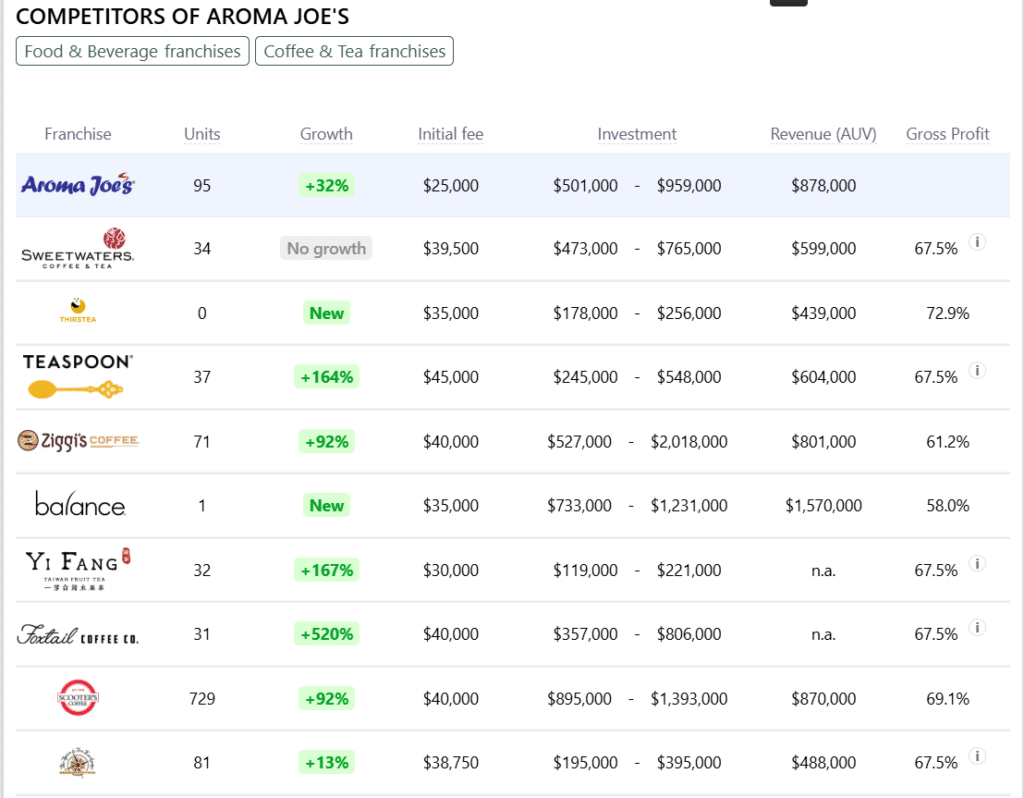Click the Initial fee column header

451,134
